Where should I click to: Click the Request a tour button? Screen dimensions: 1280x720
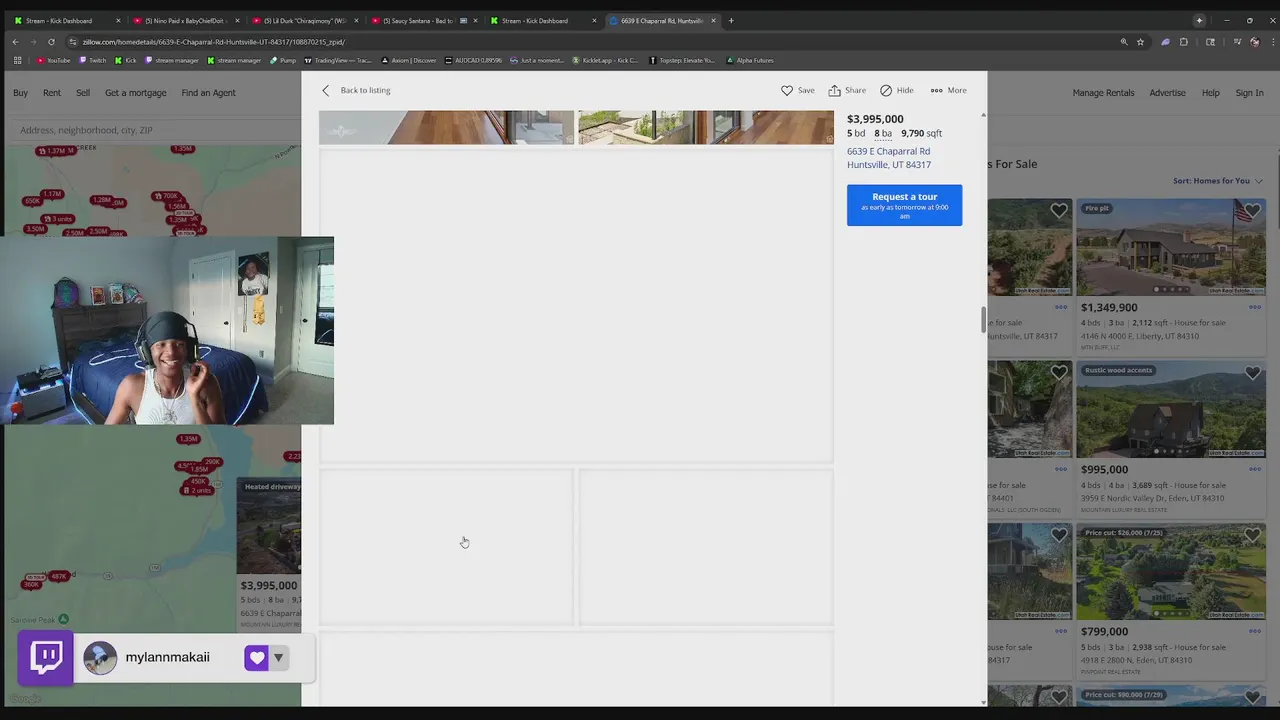click(904, 205)
